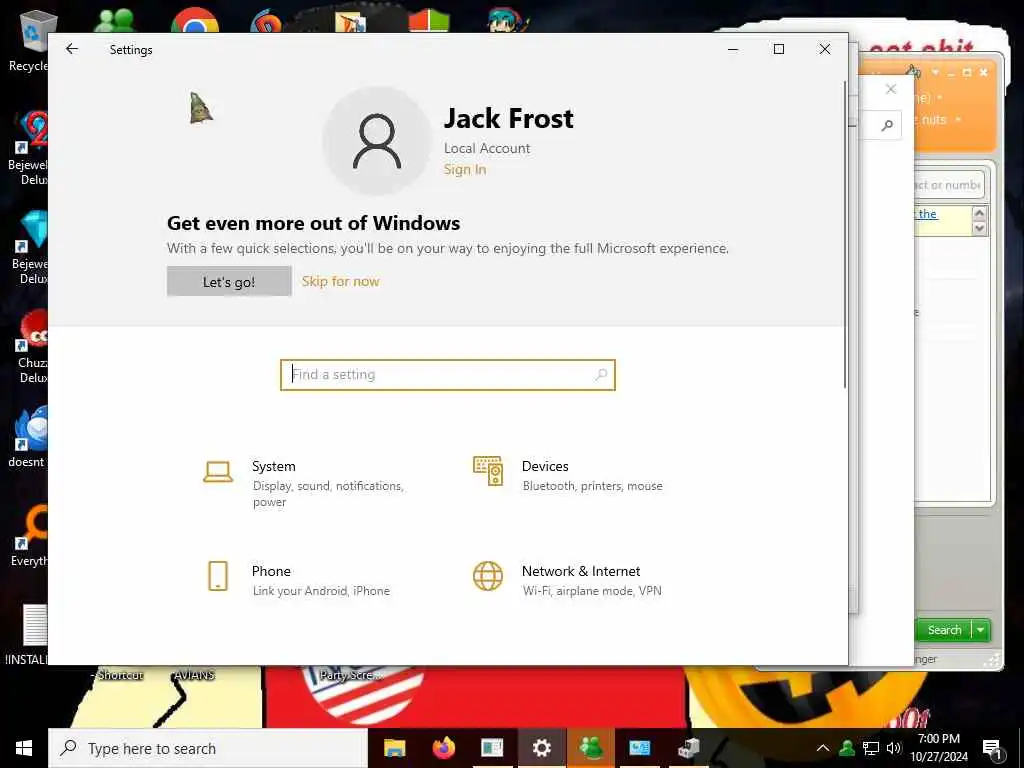Click the magnifier in the background search window
The height and width of the screenshot is (768, 1024).
(887, 125)
